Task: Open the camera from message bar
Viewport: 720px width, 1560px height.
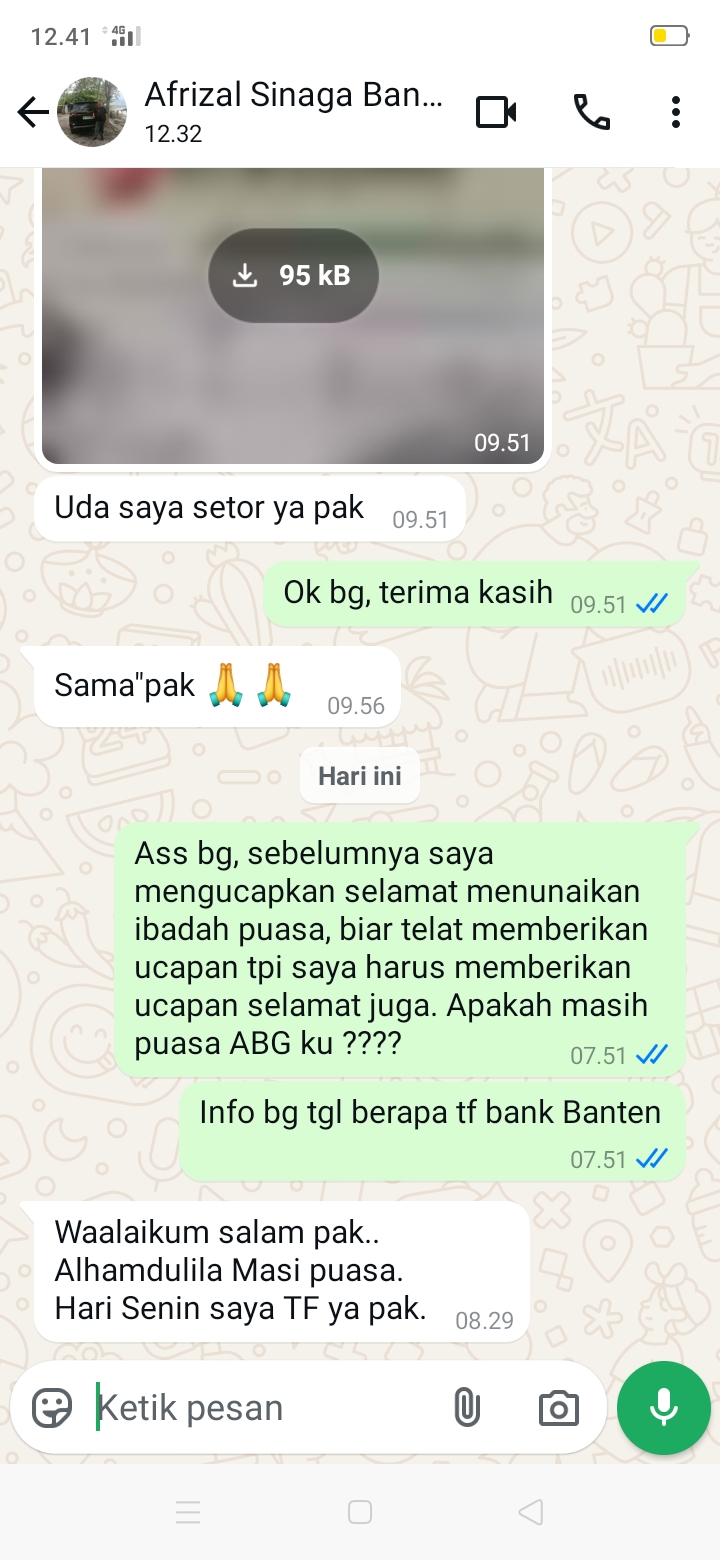Action: (x=558, y=1408)
